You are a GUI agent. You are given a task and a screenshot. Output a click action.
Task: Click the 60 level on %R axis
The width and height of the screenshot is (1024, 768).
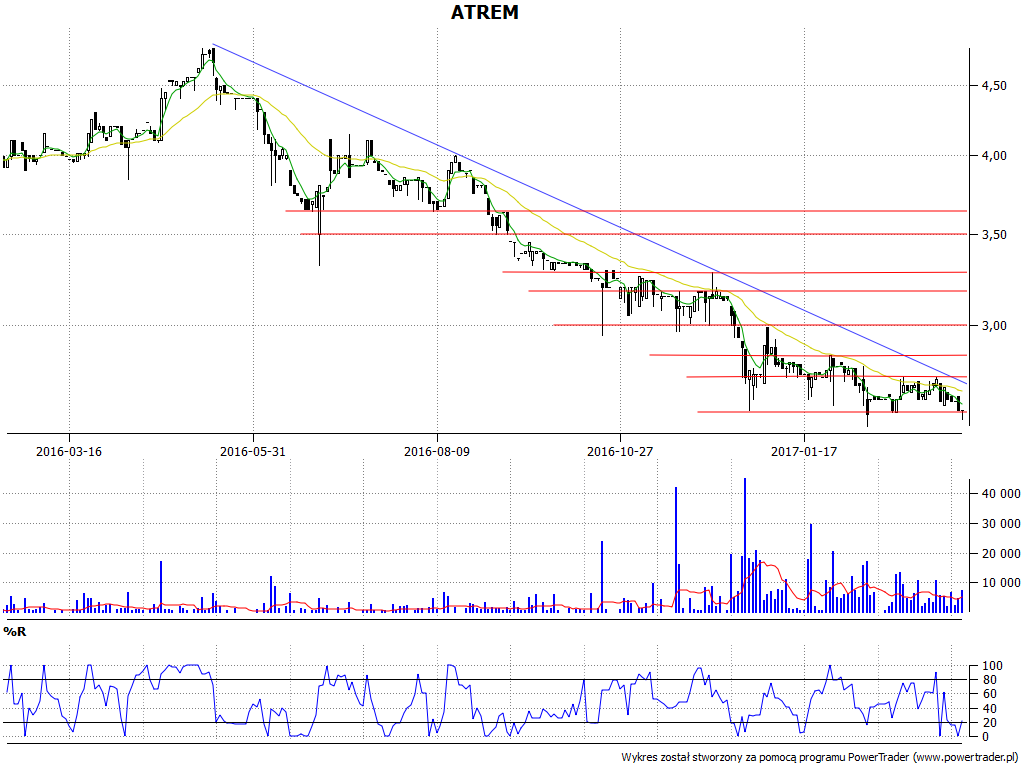(987, 694)
